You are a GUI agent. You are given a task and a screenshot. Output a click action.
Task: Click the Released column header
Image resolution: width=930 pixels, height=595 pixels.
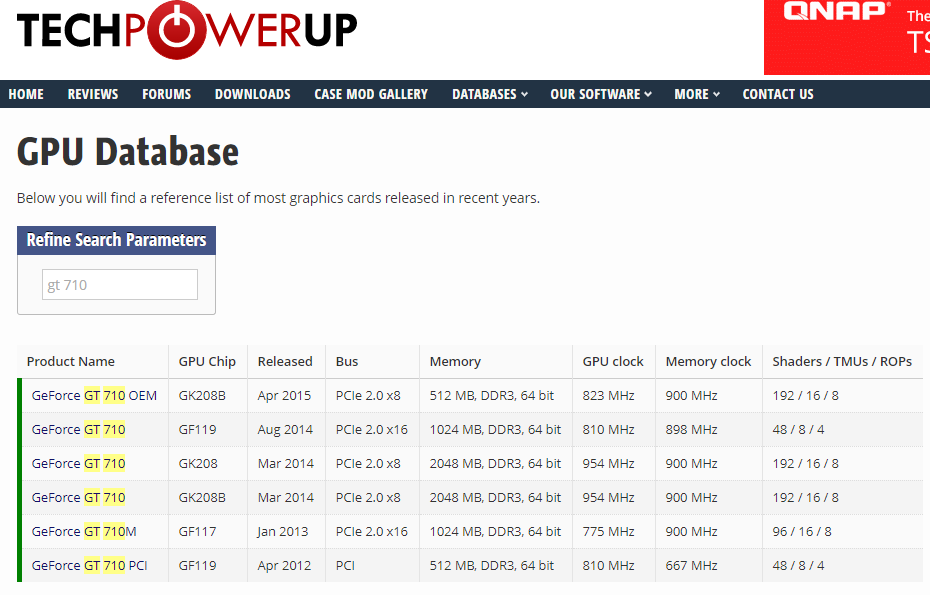tap(285, 361)
